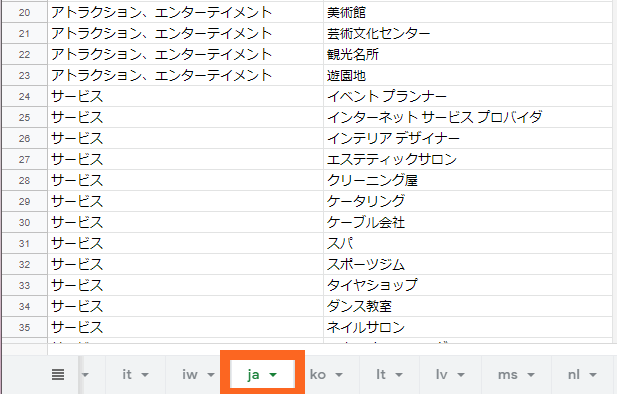617x394 pixels.
Task: Open dropdown arrow of nl tab
Action: [593, 375]
